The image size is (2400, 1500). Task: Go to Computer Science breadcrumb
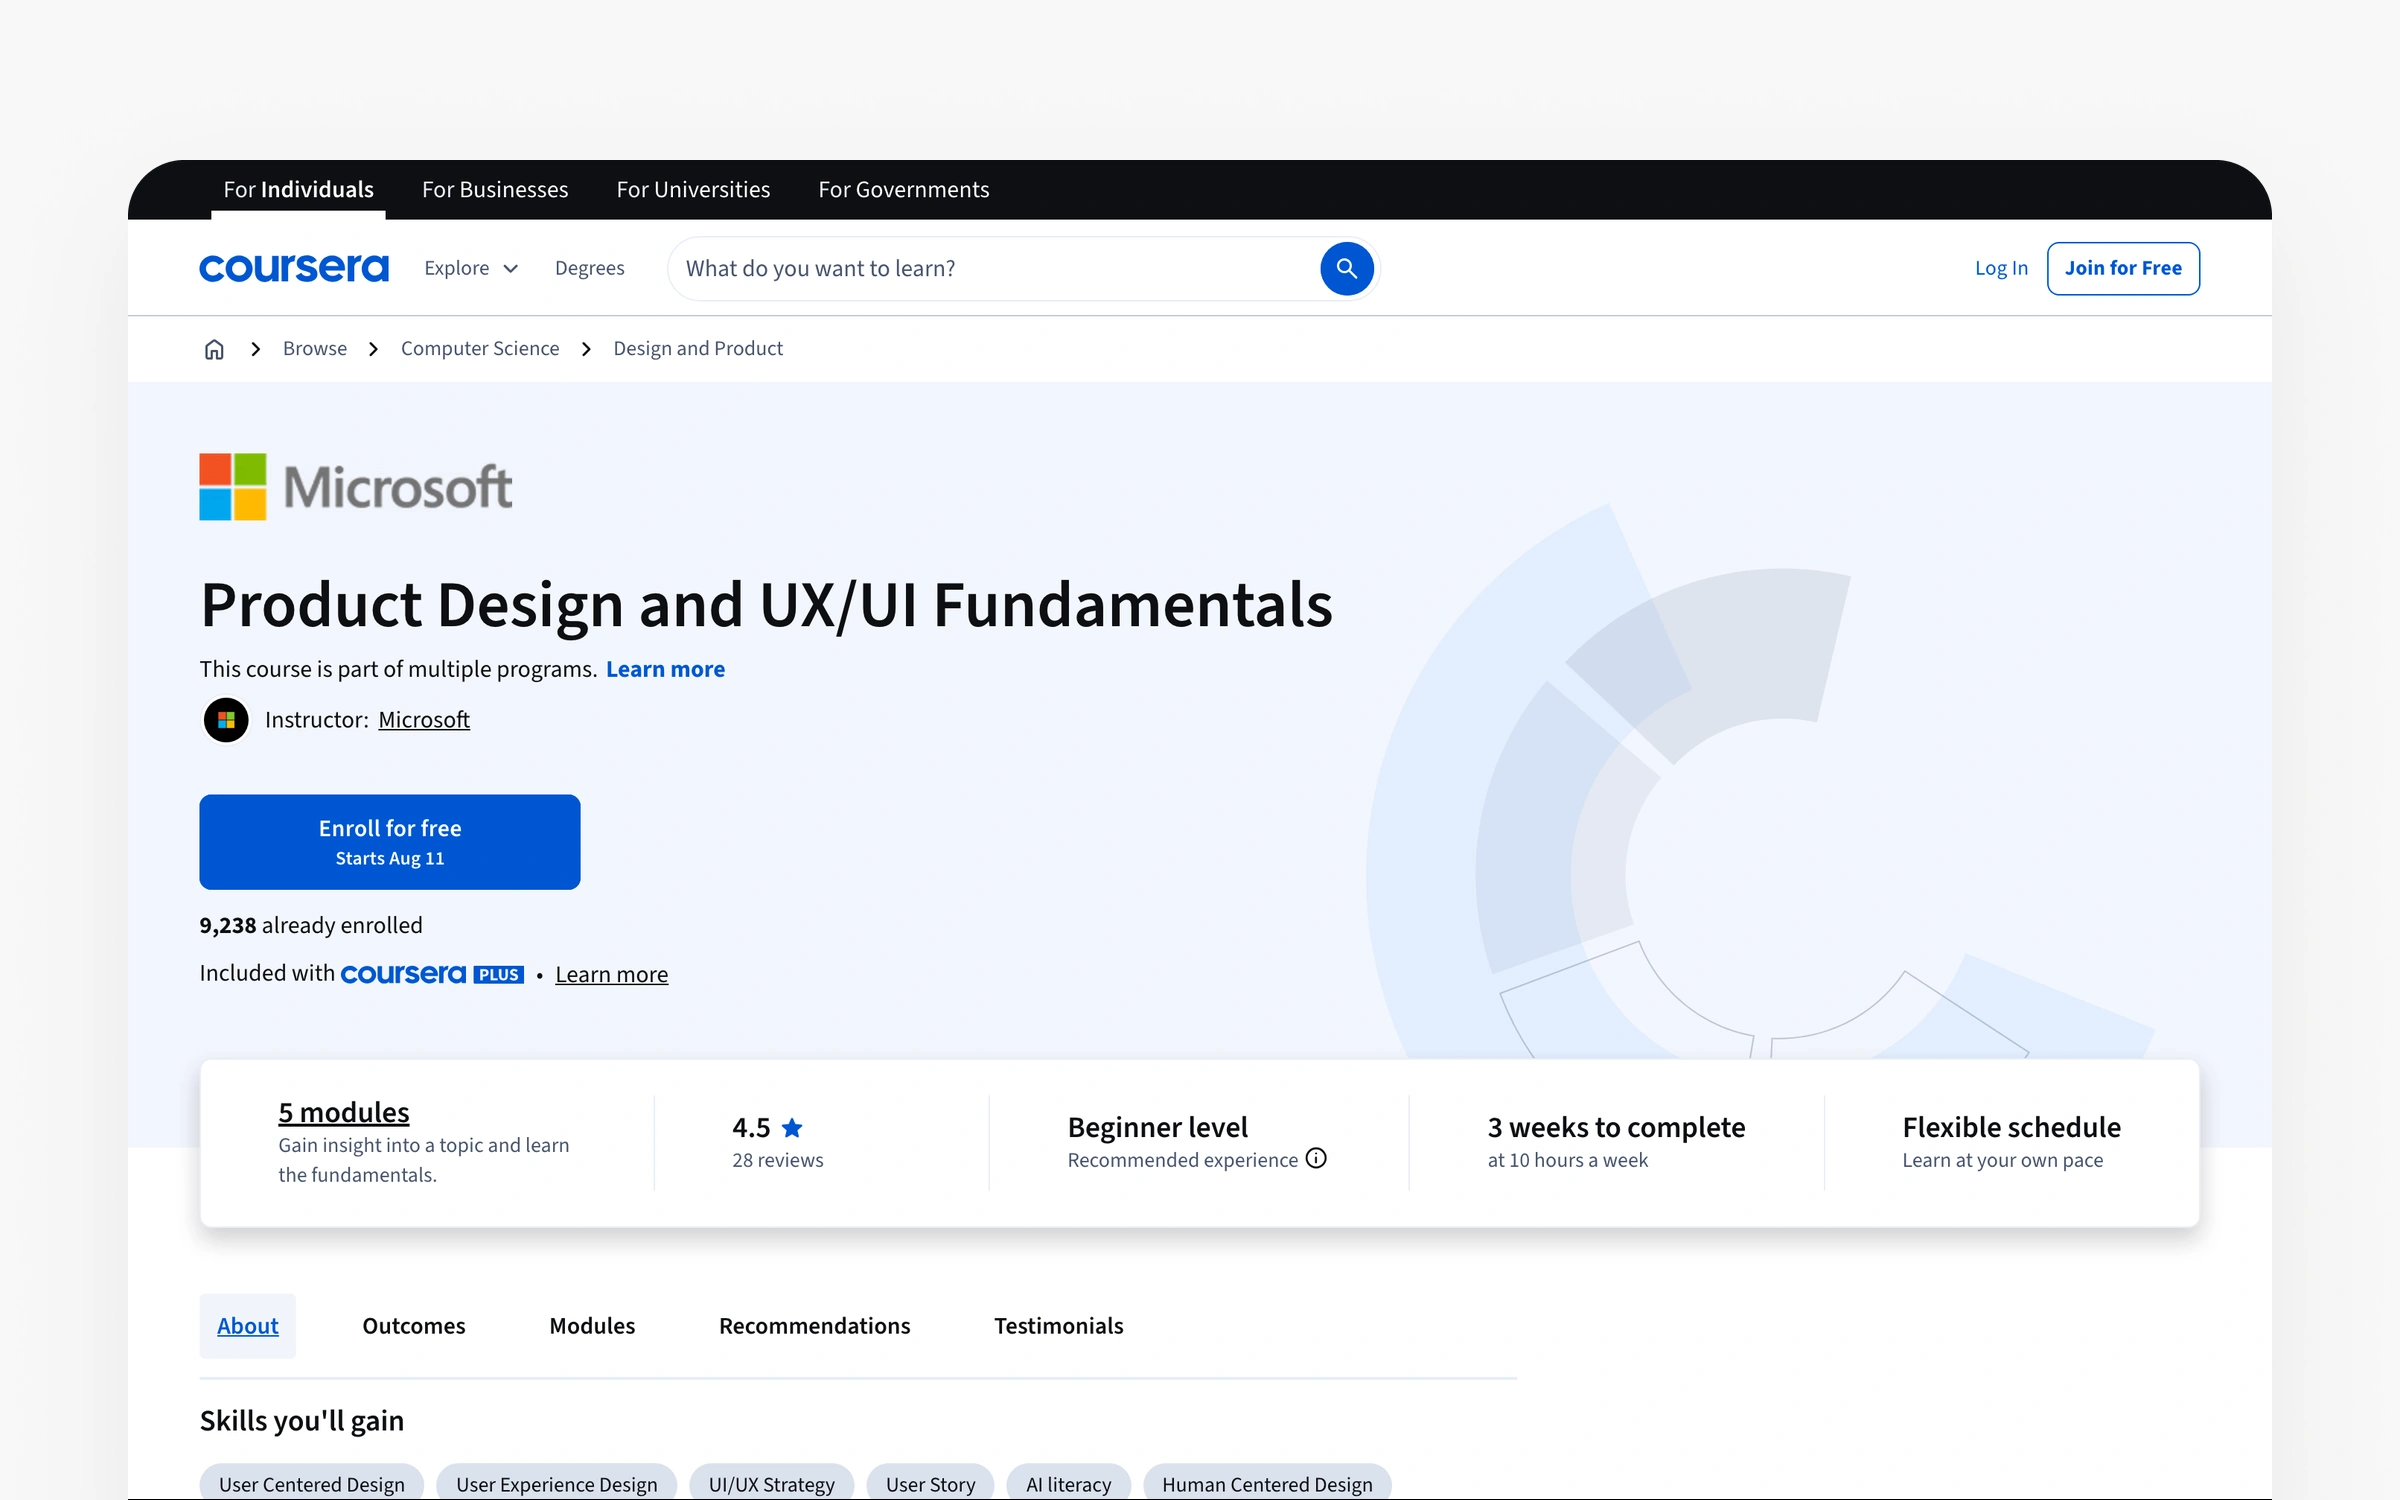480,348
